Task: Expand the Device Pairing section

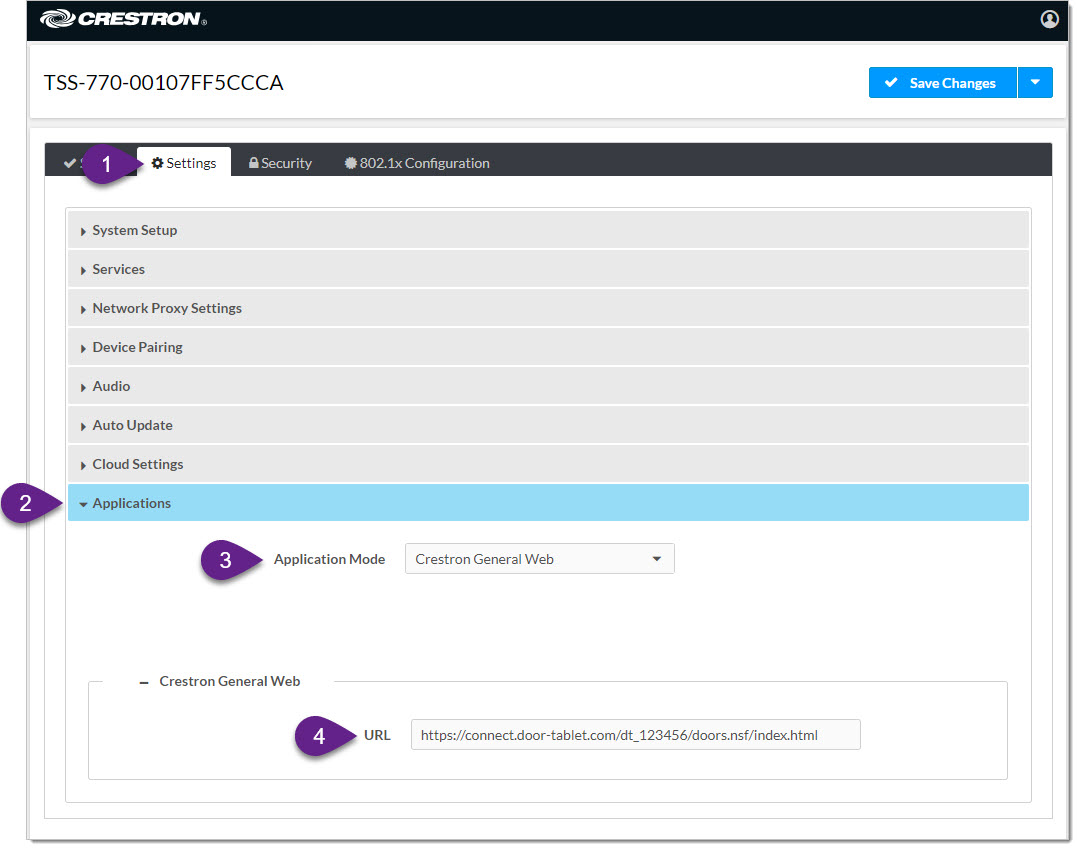Action: [x=137, y=347]
